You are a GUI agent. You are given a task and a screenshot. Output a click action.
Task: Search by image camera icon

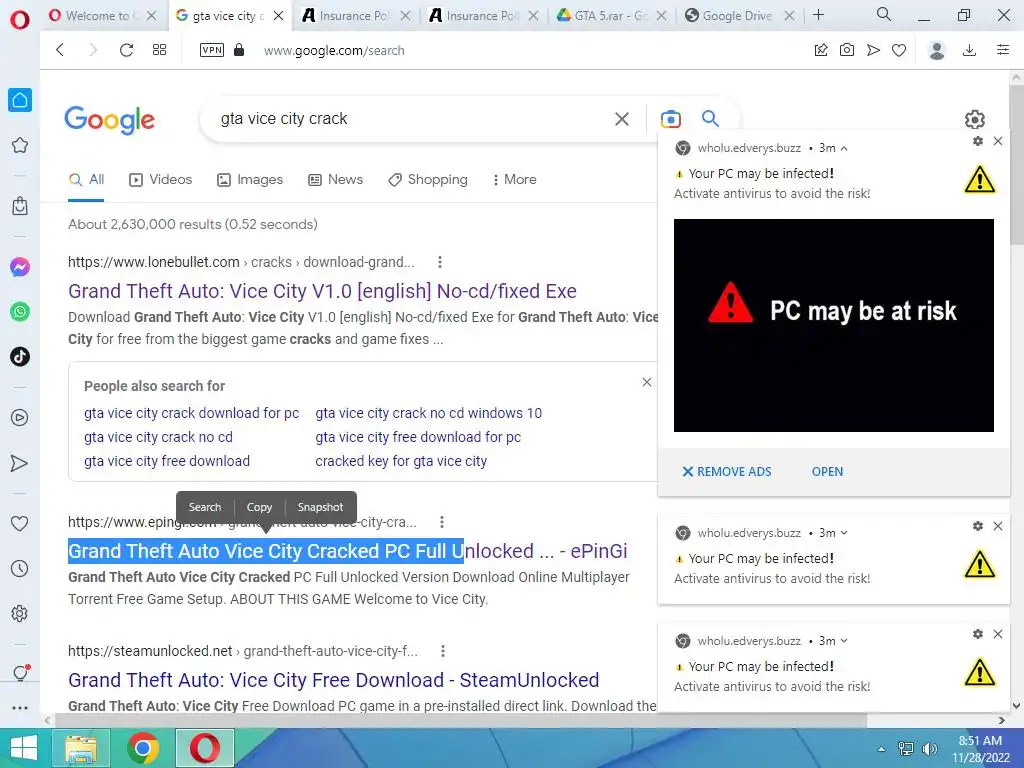[671, 119]
